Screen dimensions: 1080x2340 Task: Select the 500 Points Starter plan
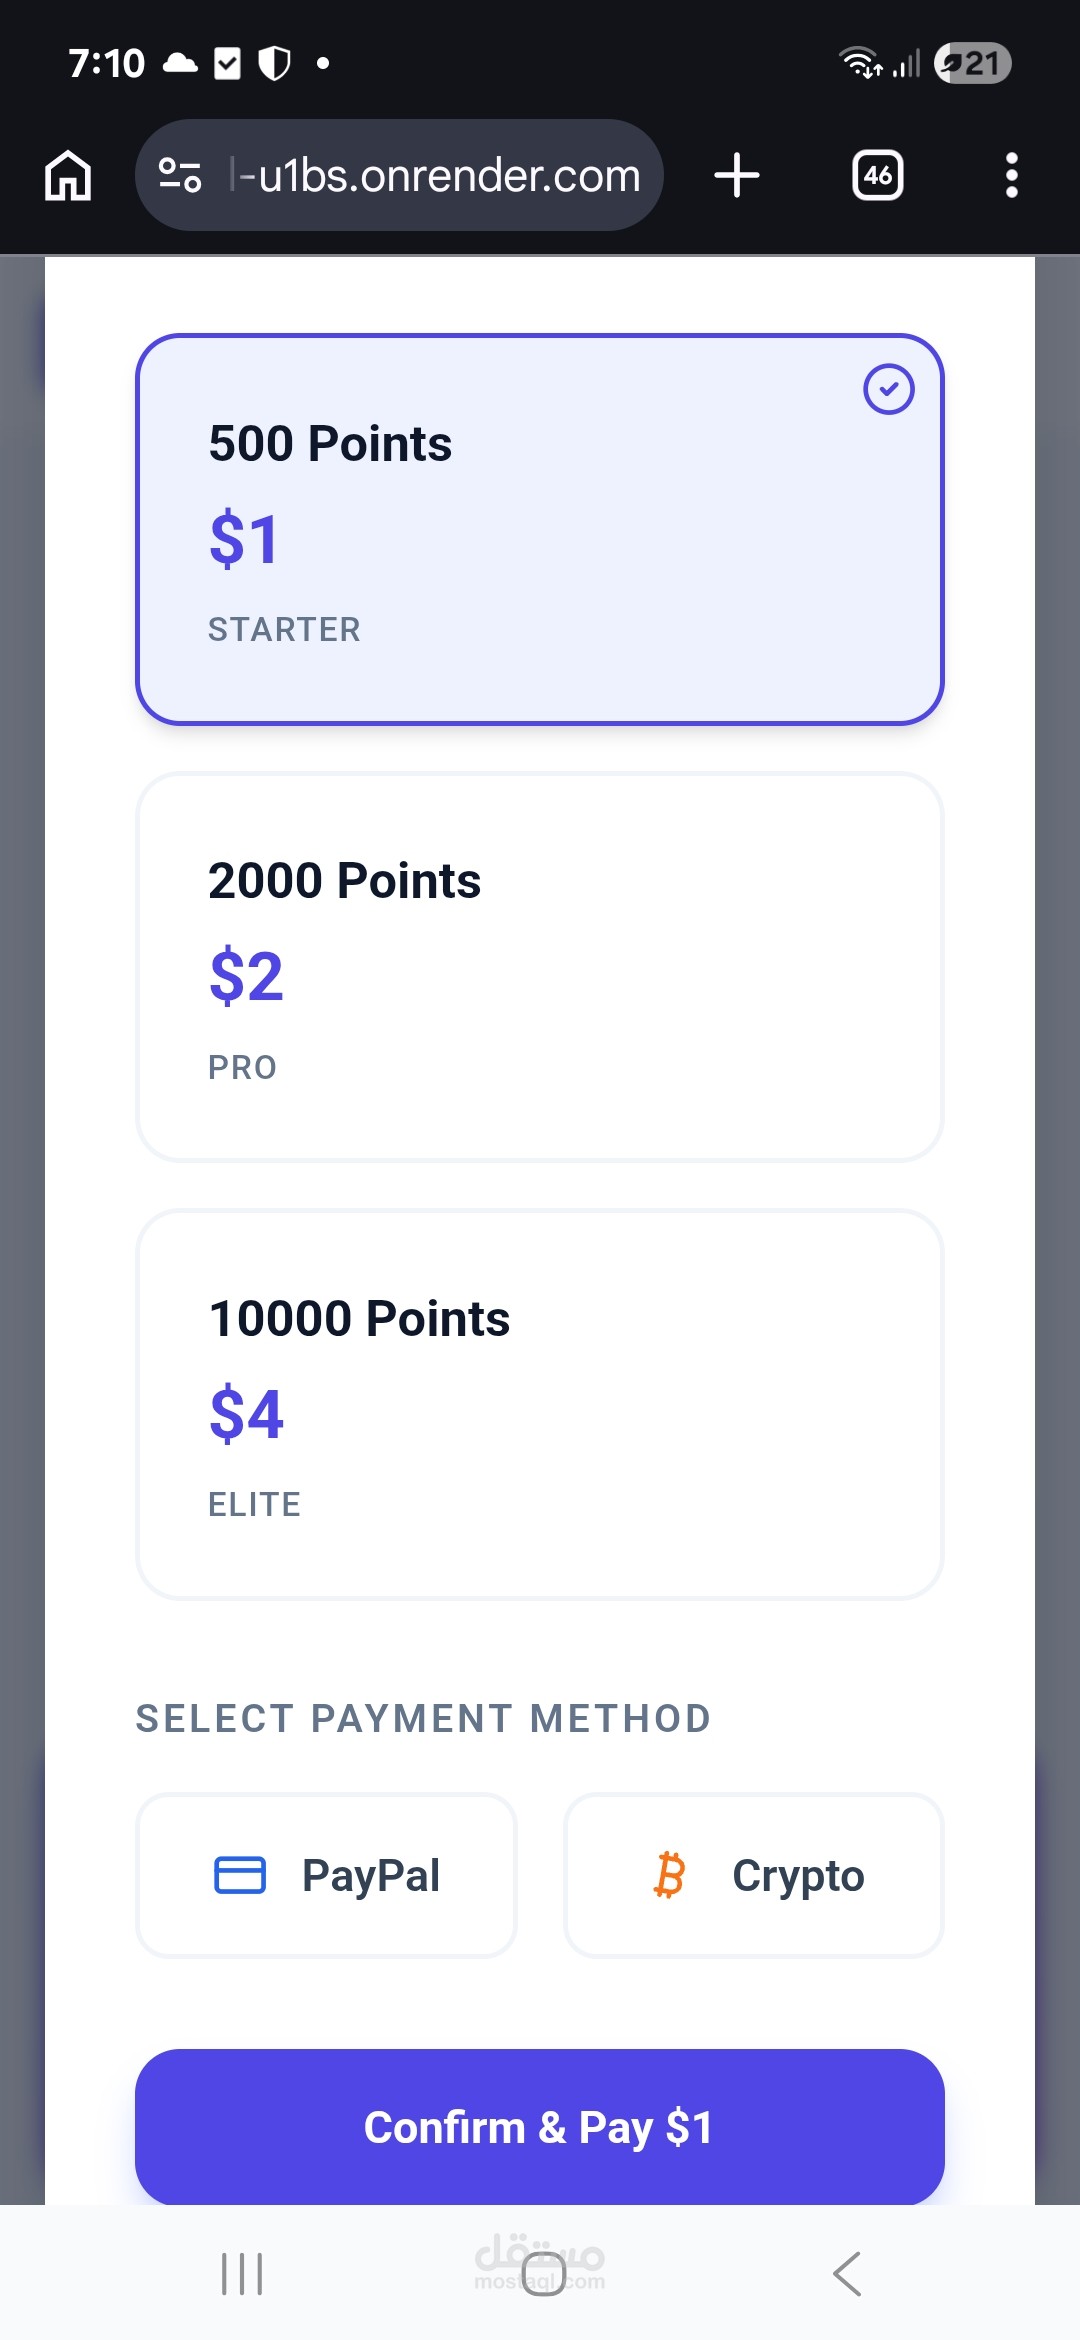[540, 529]
